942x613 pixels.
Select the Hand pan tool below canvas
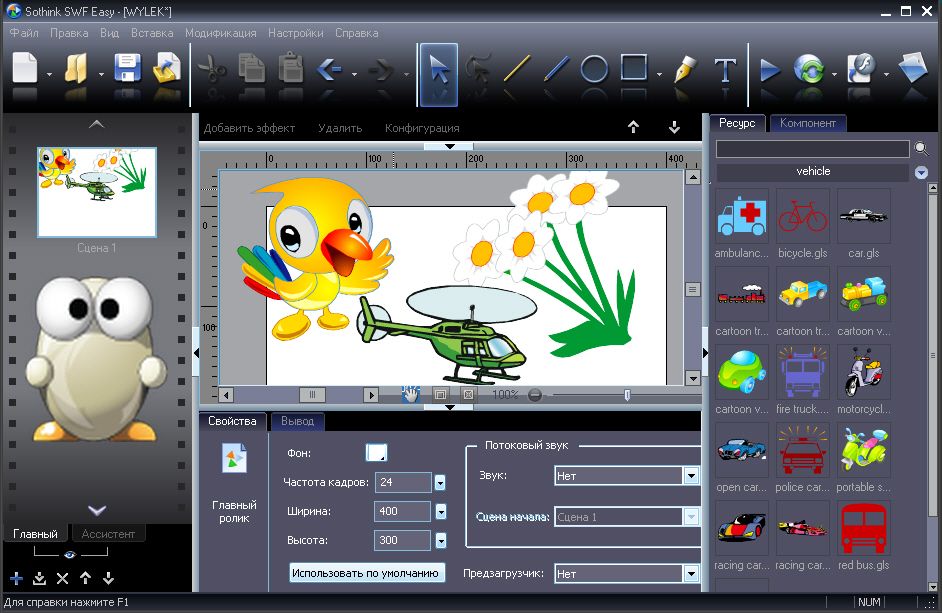[410, 394]
